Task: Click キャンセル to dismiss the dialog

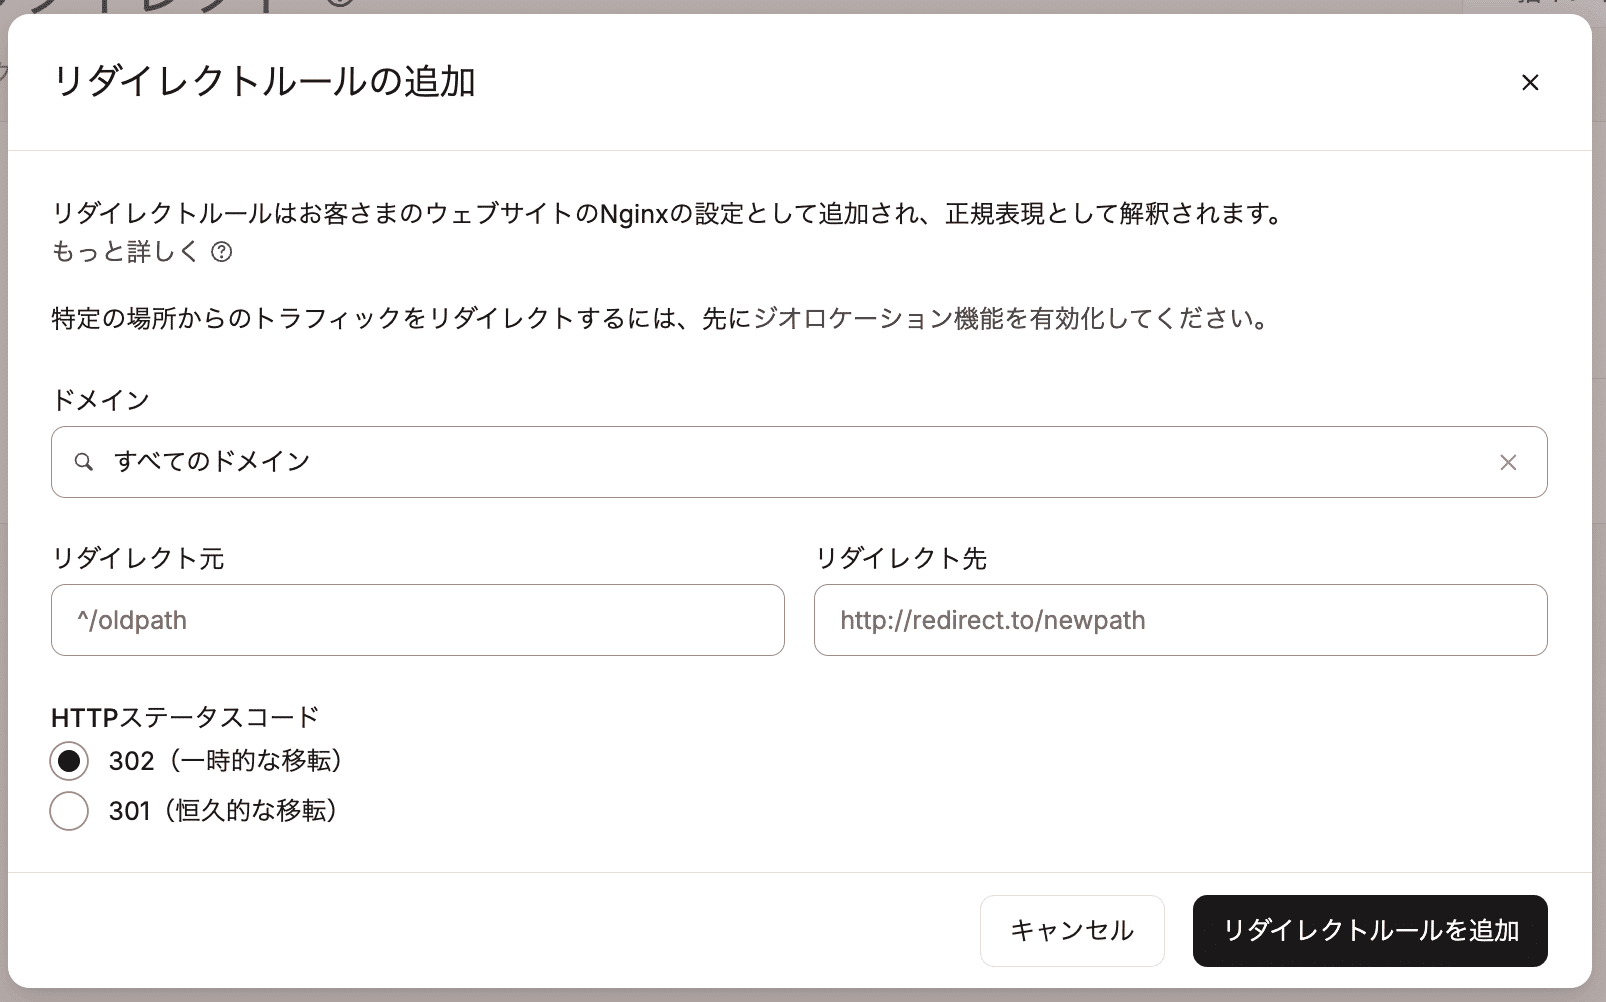Action: 1072,930
